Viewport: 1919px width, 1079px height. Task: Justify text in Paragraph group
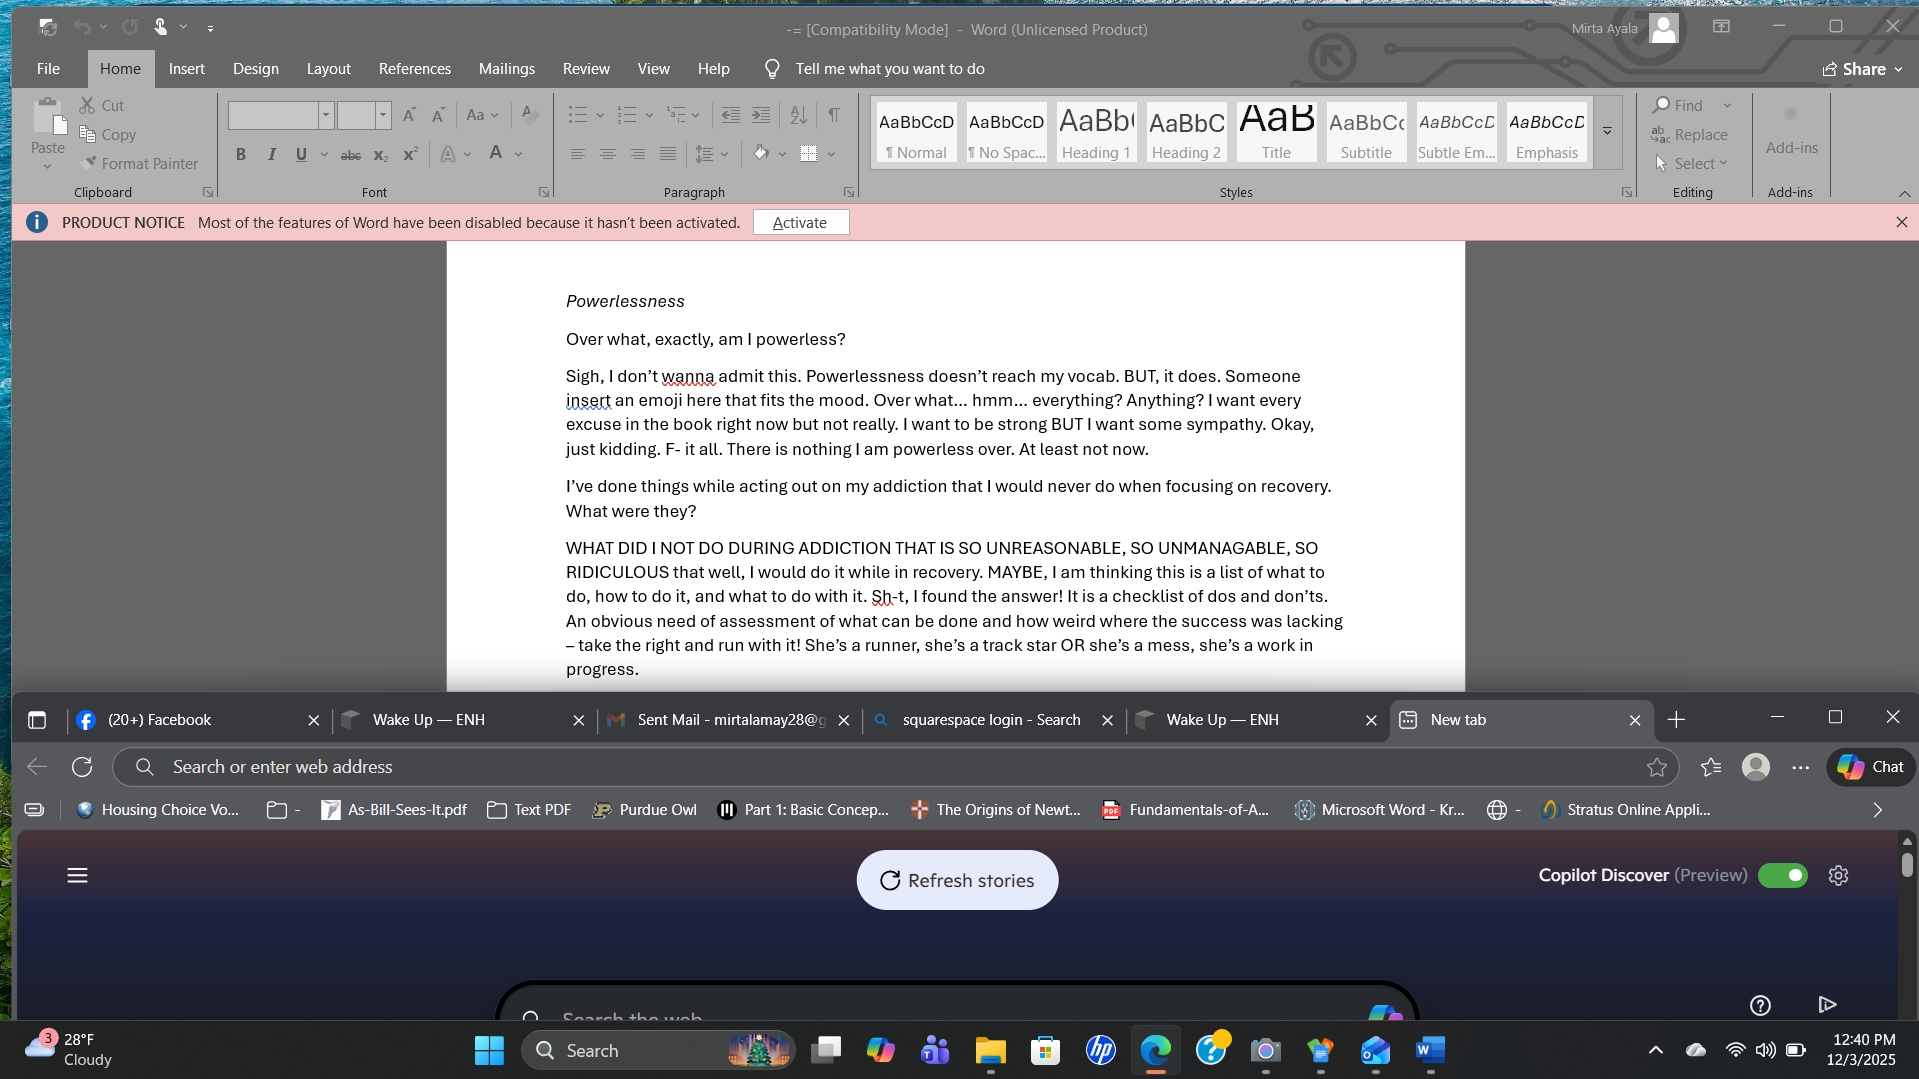(668, 154)
